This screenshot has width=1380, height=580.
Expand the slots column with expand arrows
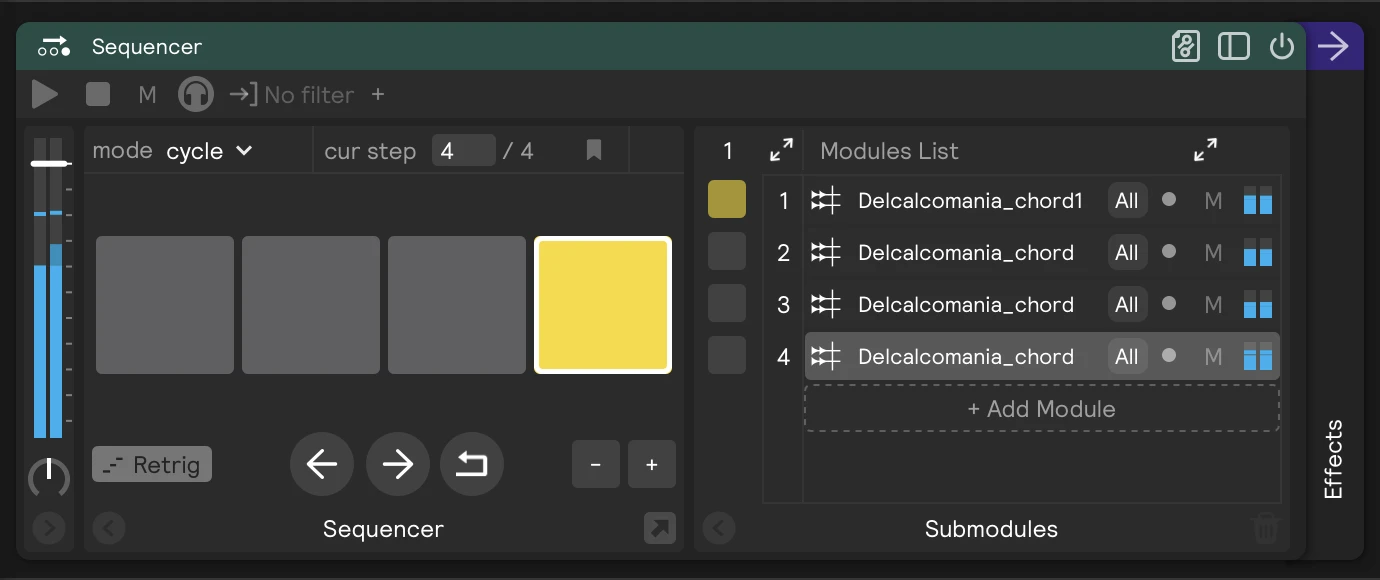tap(781, 151)
